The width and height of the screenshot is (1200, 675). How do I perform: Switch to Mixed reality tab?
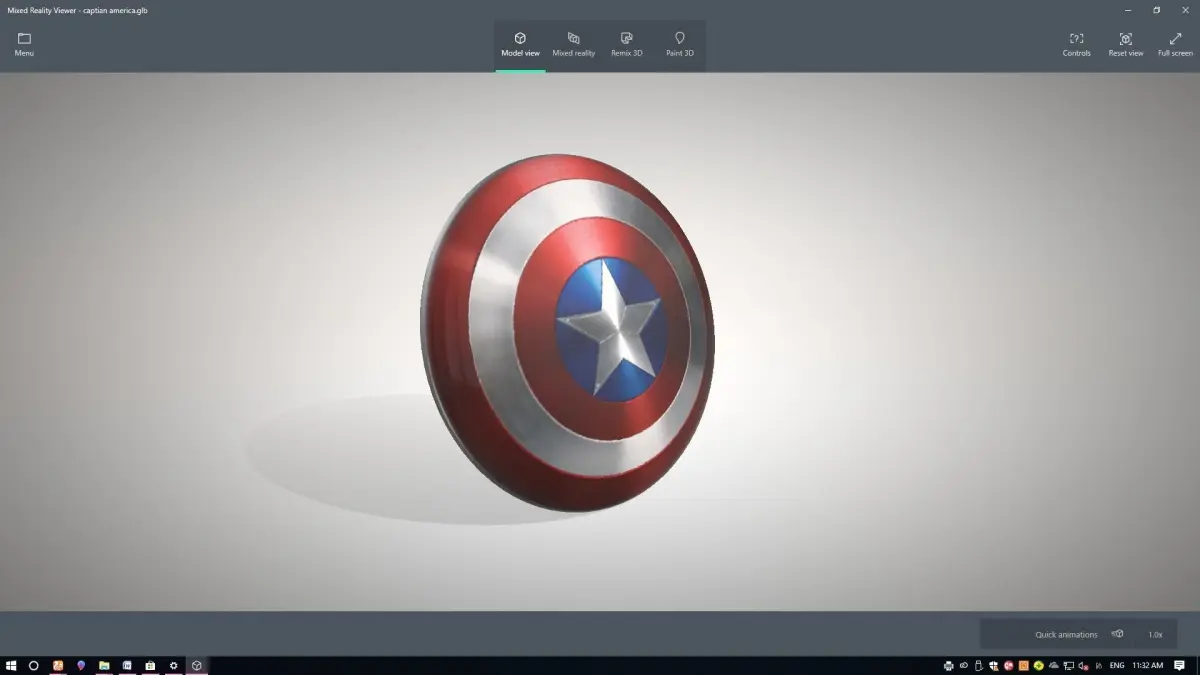click(x=573, y=45)
